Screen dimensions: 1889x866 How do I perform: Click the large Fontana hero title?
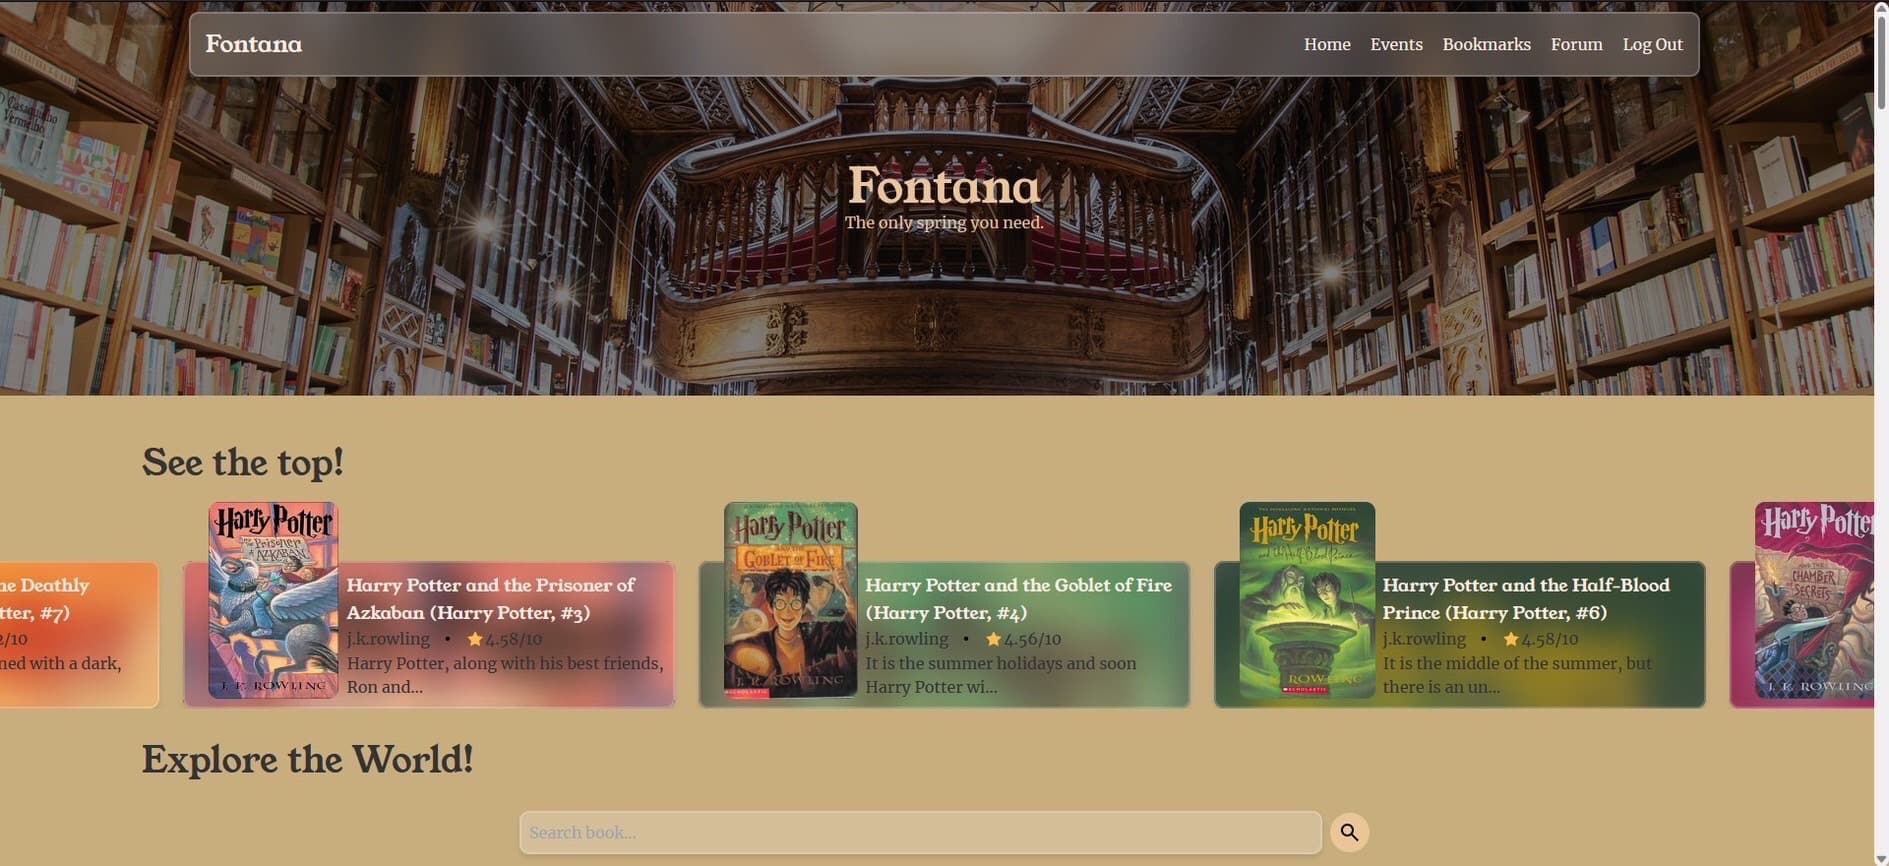click(x=944, y=186)
